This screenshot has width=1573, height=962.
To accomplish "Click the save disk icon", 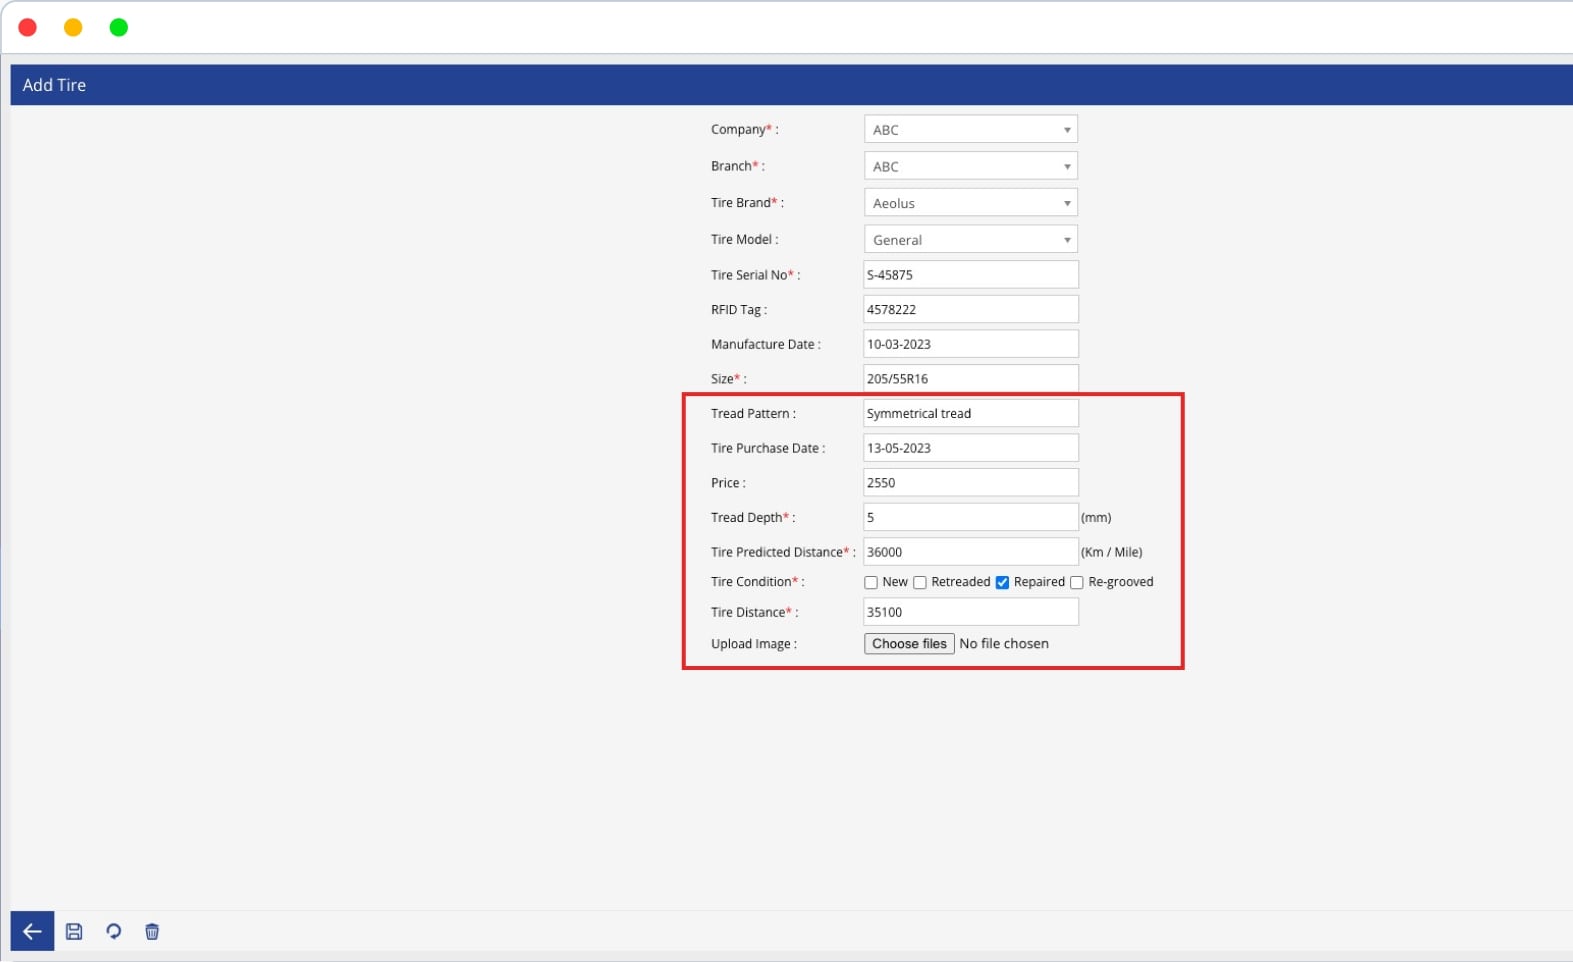I will point(74,931).
